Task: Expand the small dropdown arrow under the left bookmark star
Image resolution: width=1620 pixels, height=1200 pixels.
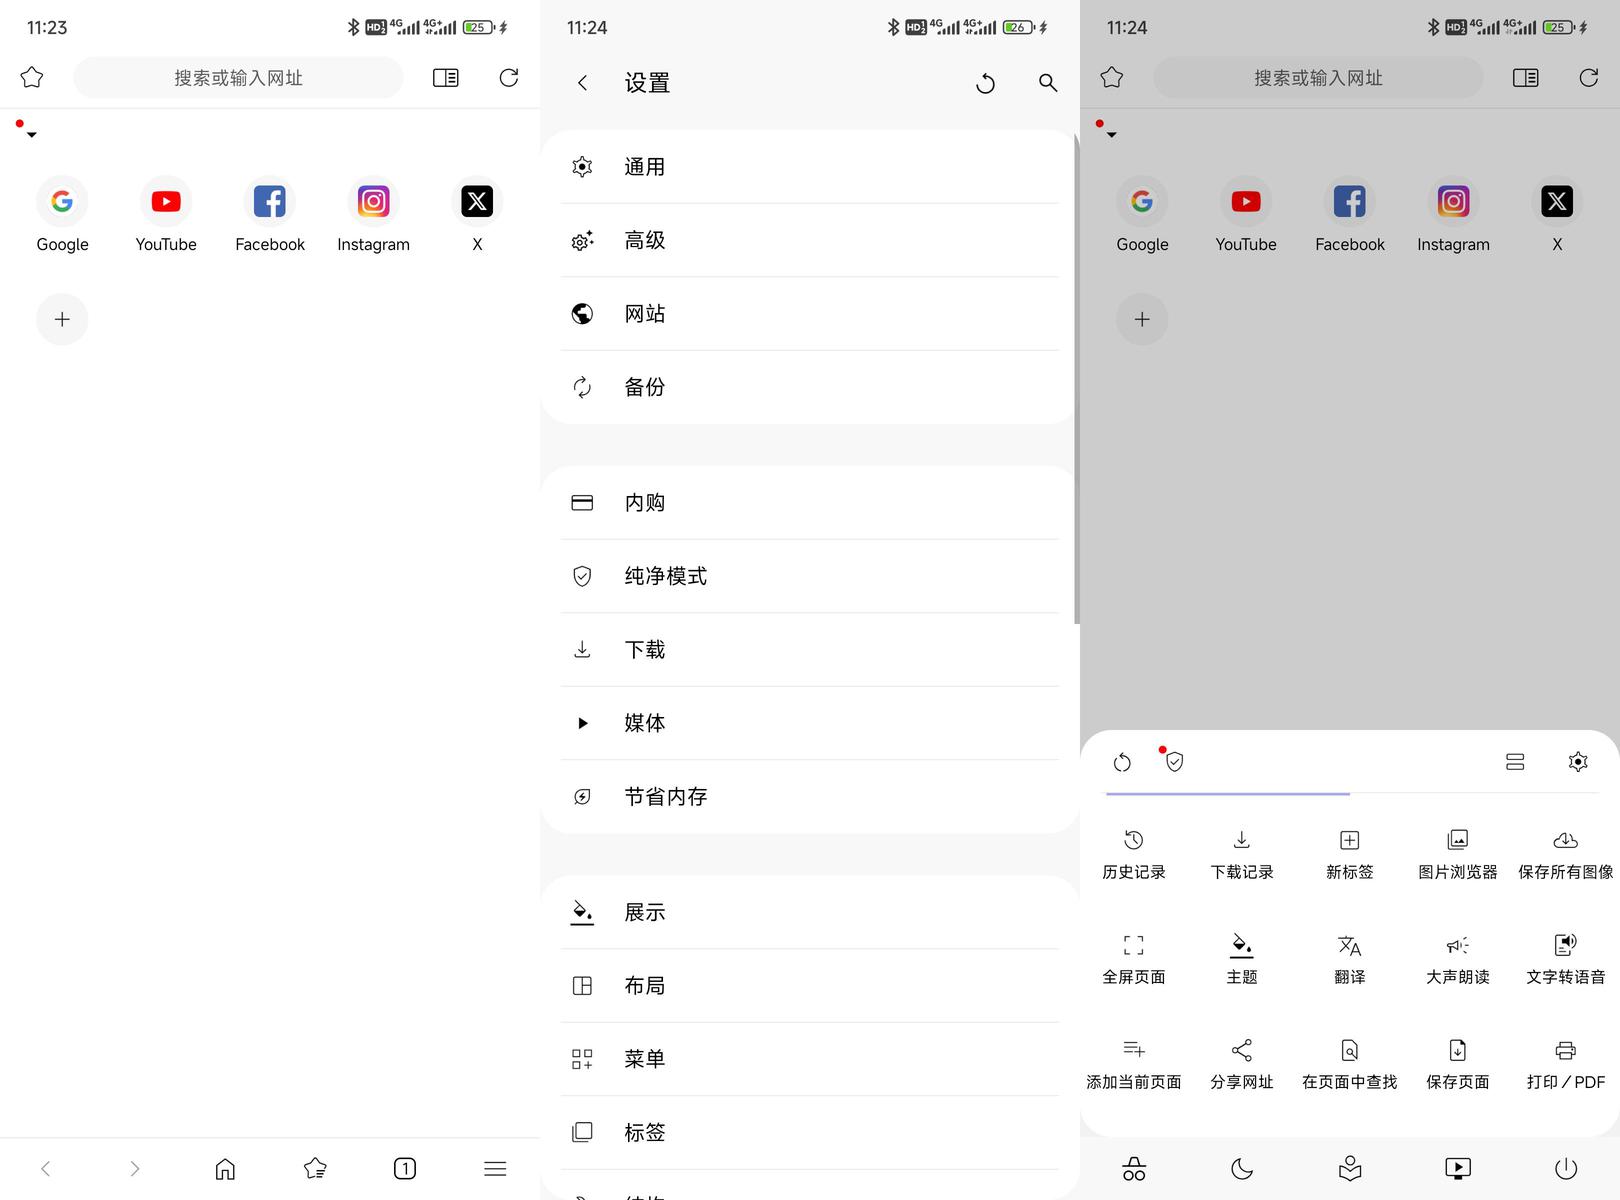Action: 32,135
